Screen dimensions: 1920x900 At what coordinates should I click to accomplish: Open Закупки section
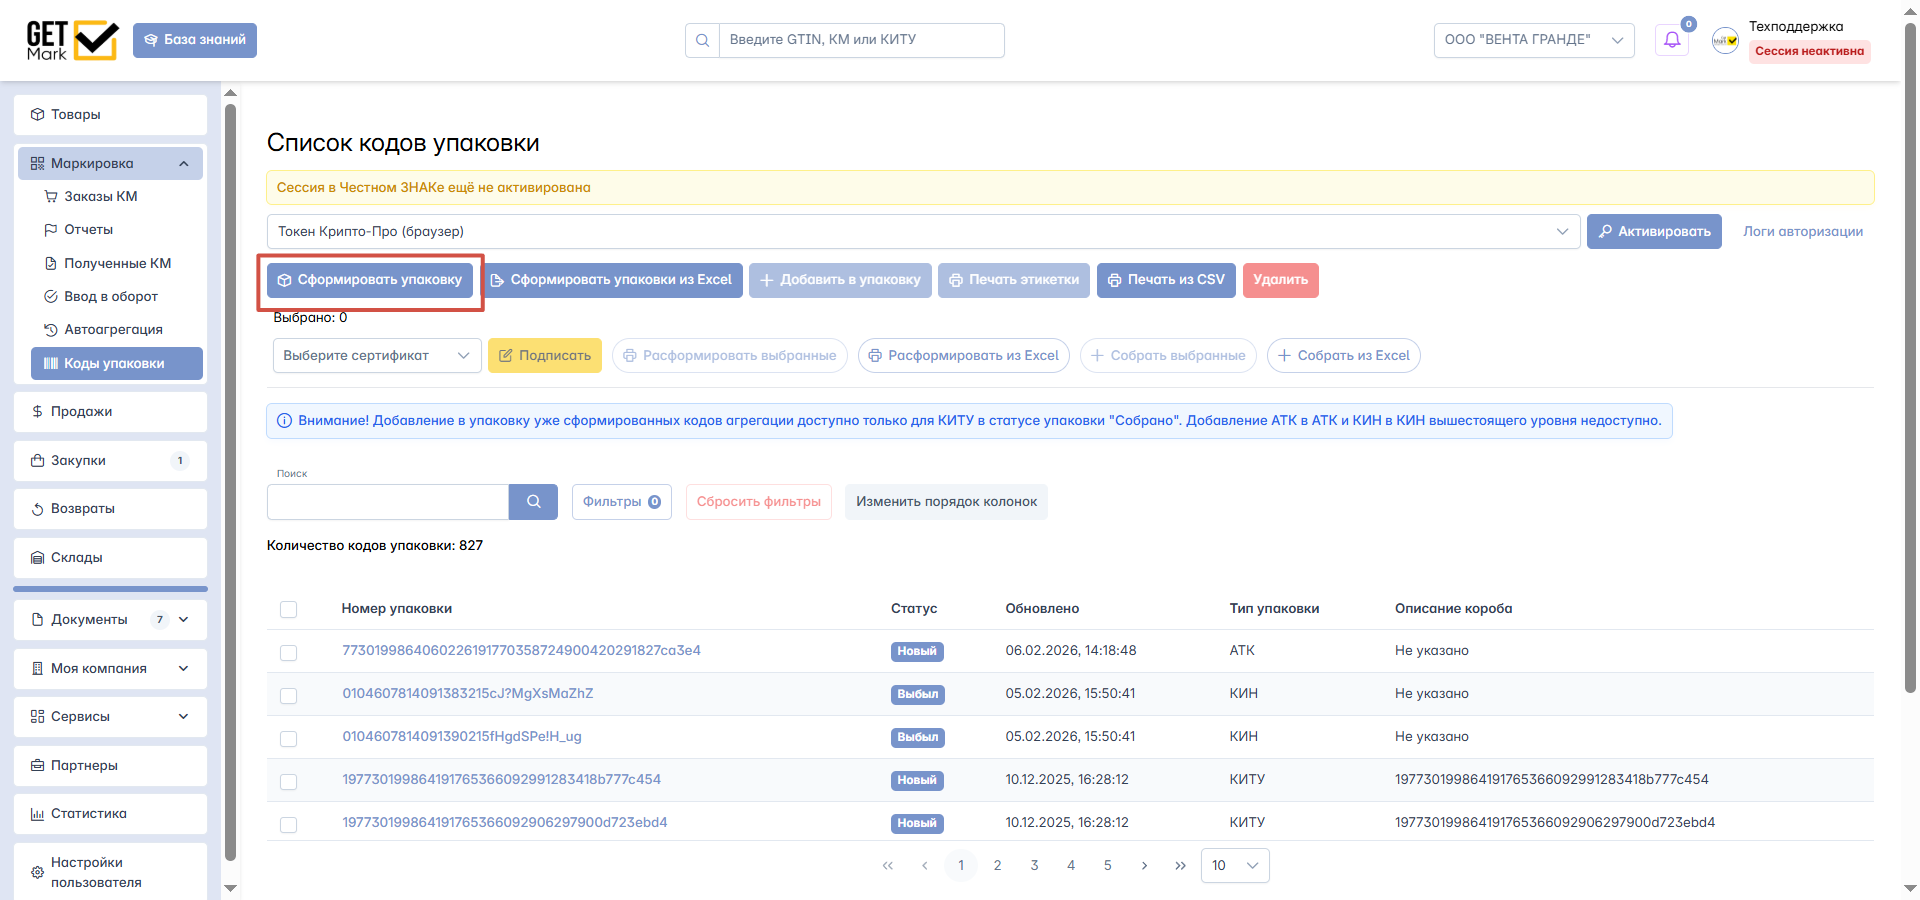click(x=110, y=461)
